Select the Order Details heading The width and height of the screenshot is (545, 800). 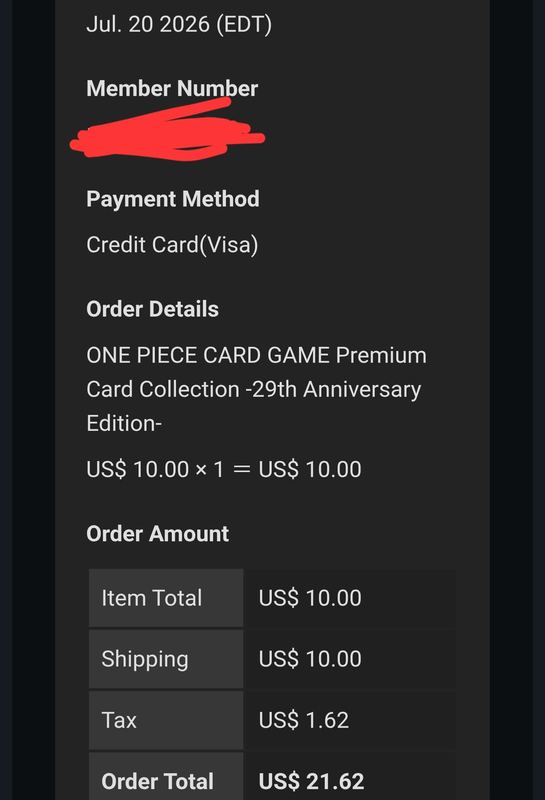[x=153, y=309]
